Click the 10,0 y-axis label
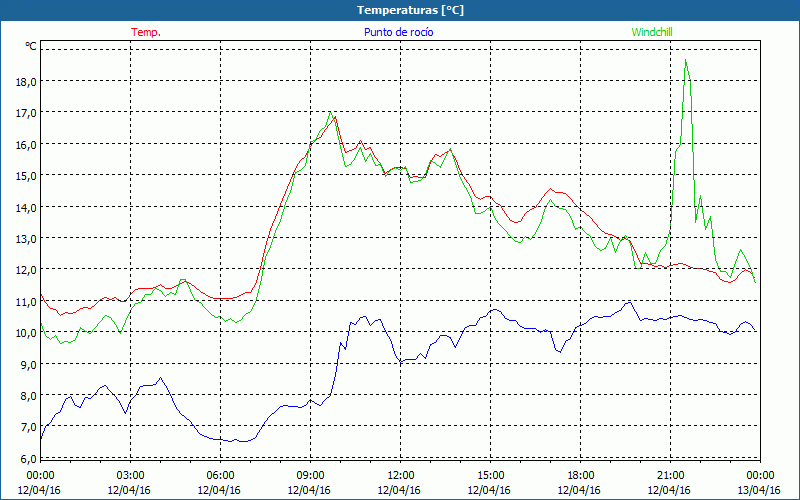 coord(26,333)
